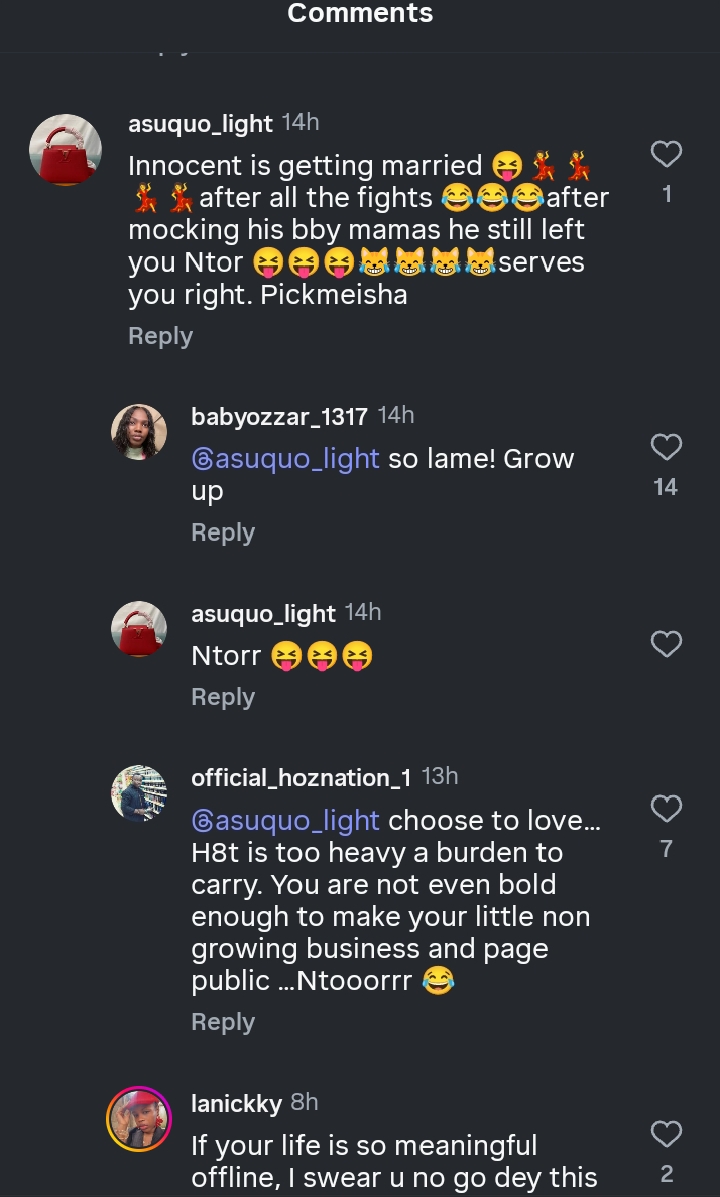Heart lanickky's comment about life offline

(666, 1134)
